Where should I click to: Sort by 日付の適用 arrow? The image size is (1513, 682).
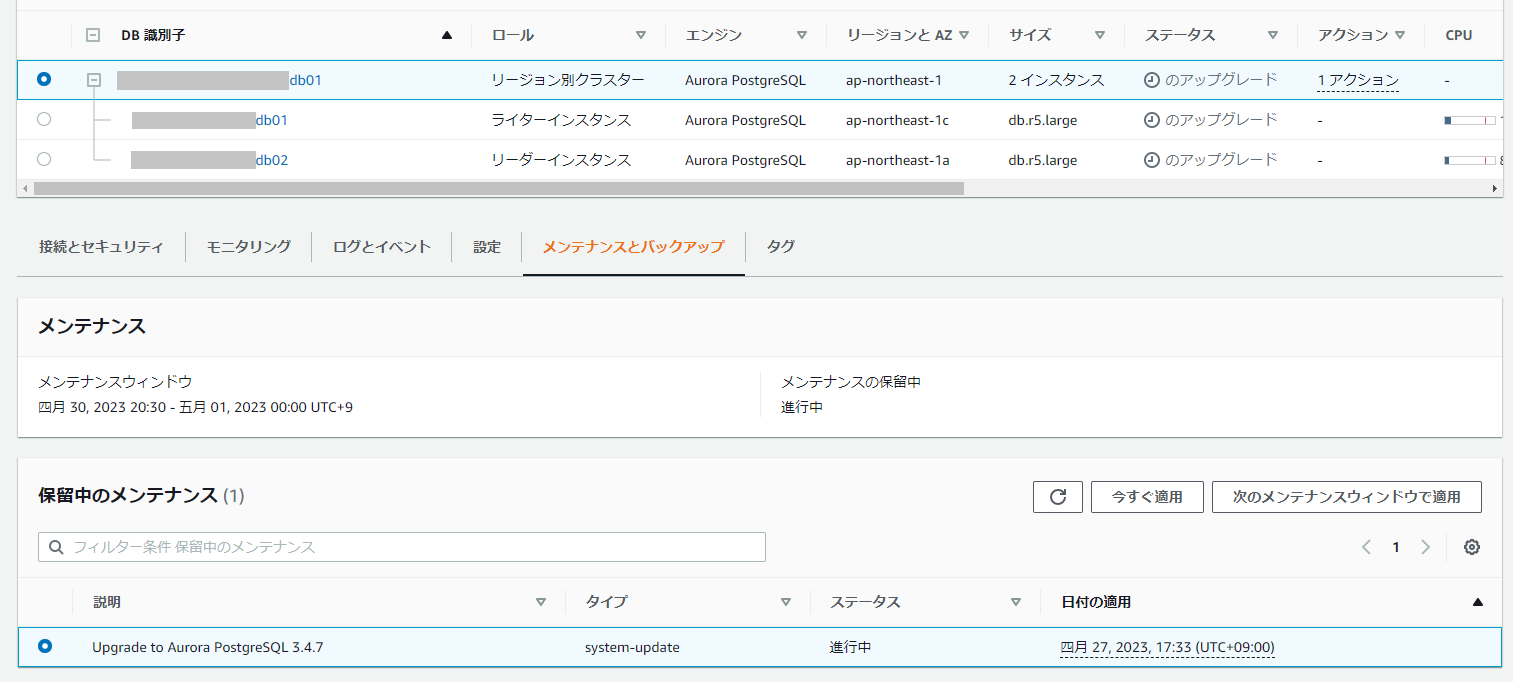(x=1478, y=602)
